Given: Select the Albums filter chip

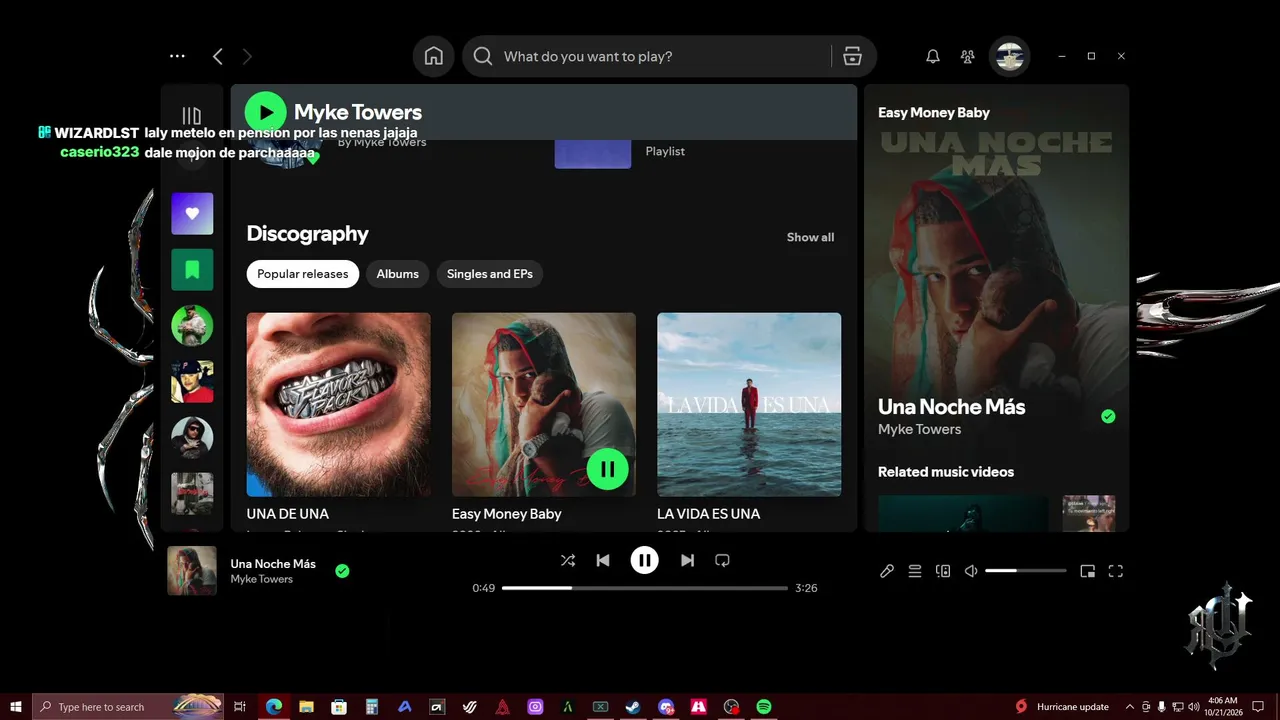Looking at the screenshot, I should pyautogui.click(x=398, y=274).
